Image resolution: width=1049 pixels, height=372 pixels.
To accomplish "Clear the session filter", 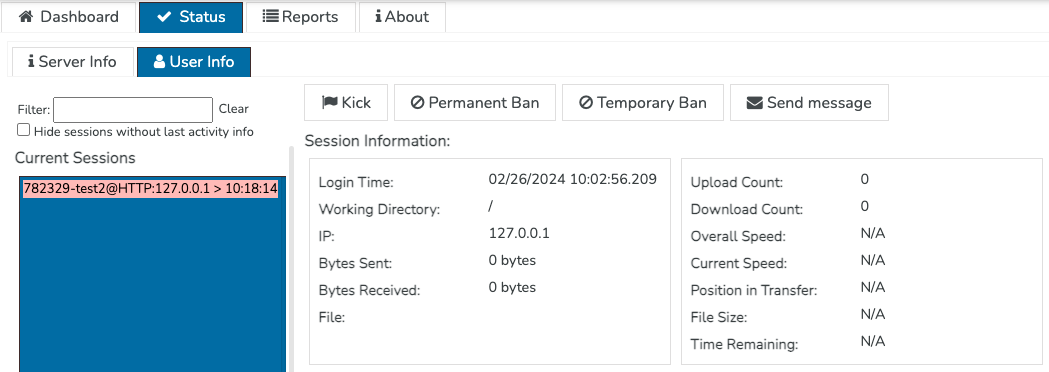I will 233,109.
